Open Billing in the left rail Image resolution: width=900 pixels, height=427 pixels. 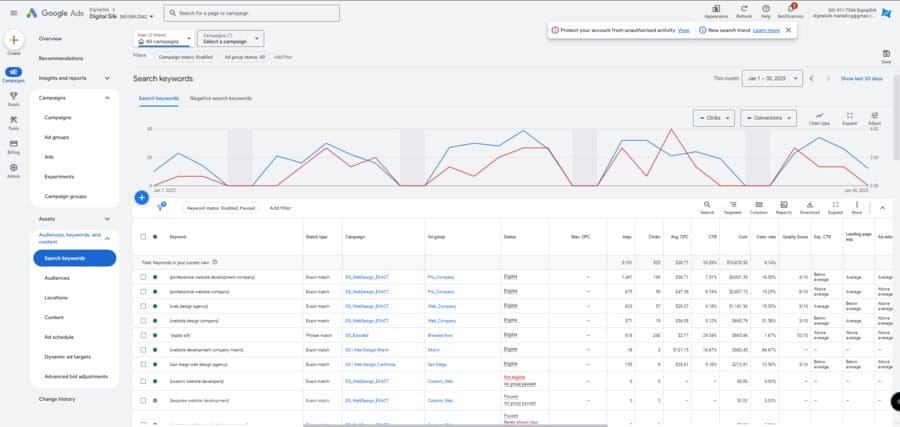[x=14, y=147]
